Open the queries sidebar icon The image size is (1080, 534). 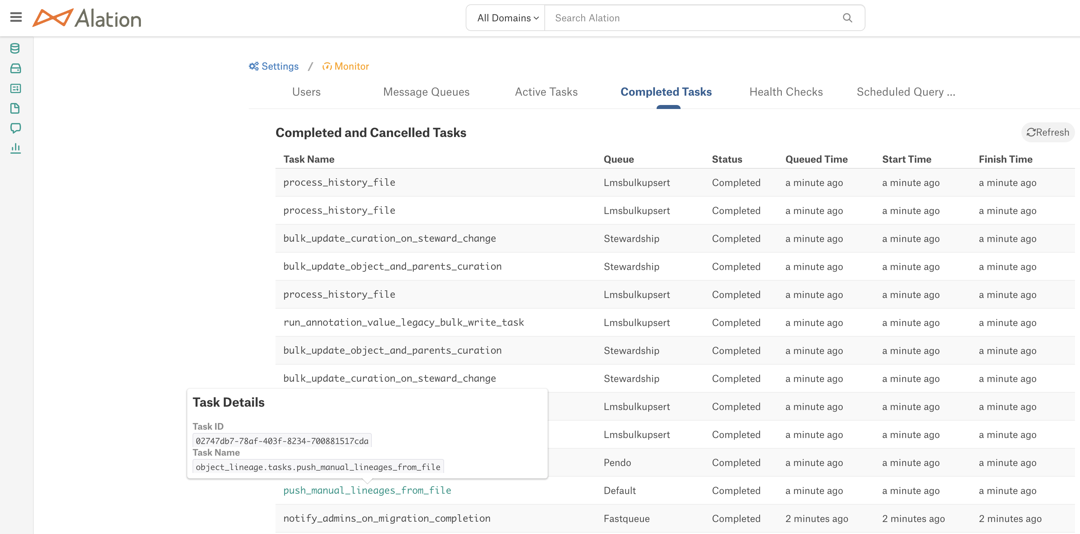tap(15, 88)
